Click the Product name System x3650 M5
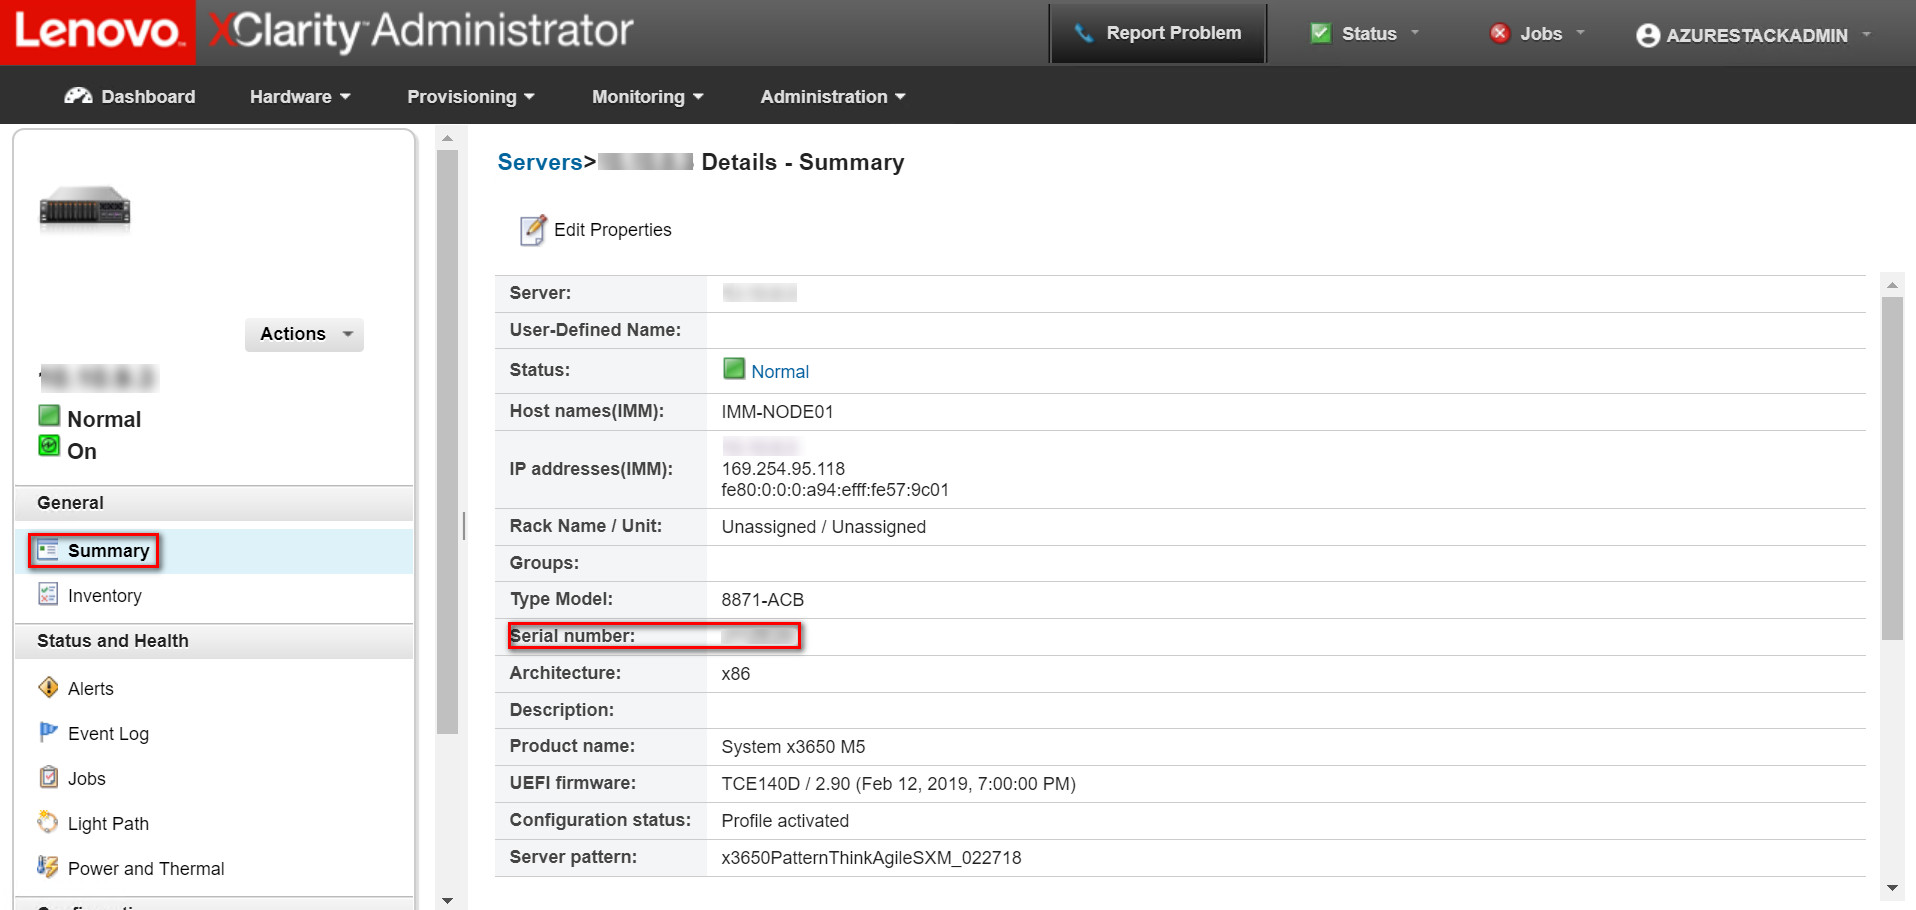Viewport: 1916px width, 910px height. pyautogui.click(x=793, y=747)
